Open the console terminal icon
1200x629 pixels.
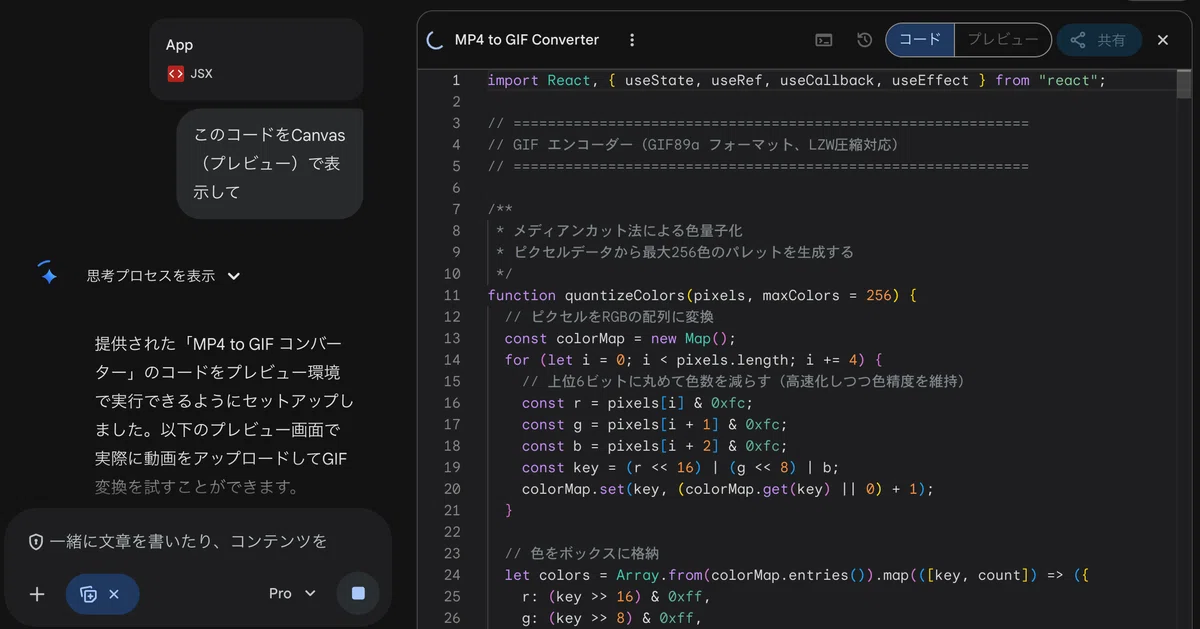tap(824, 40)
